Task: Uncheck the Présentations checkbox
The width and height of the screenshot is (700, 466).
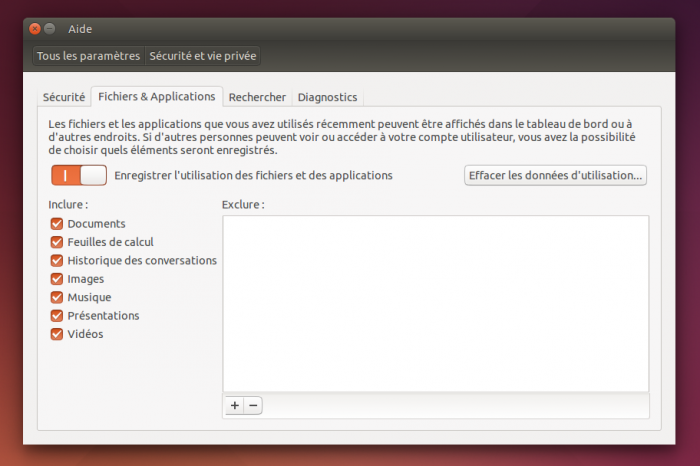Action: (x=57, y=315)
